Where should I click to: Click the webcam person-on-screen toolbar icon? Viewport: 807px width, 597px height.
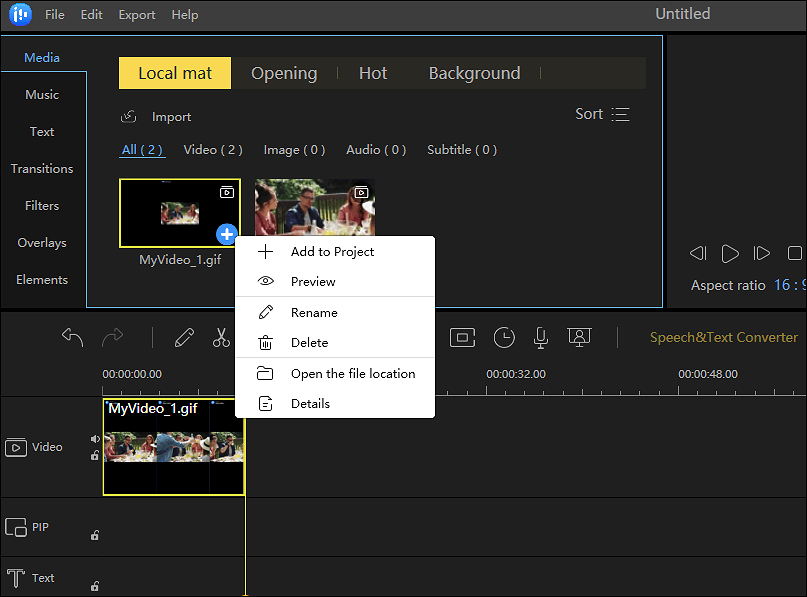tap(579, 338)
